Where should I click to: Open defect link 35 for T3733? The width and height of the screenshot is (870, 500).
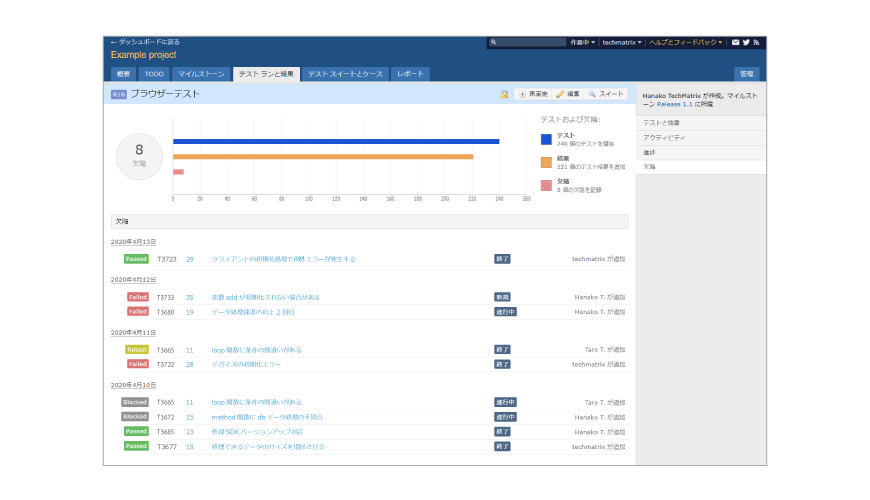tap(190, 297)
